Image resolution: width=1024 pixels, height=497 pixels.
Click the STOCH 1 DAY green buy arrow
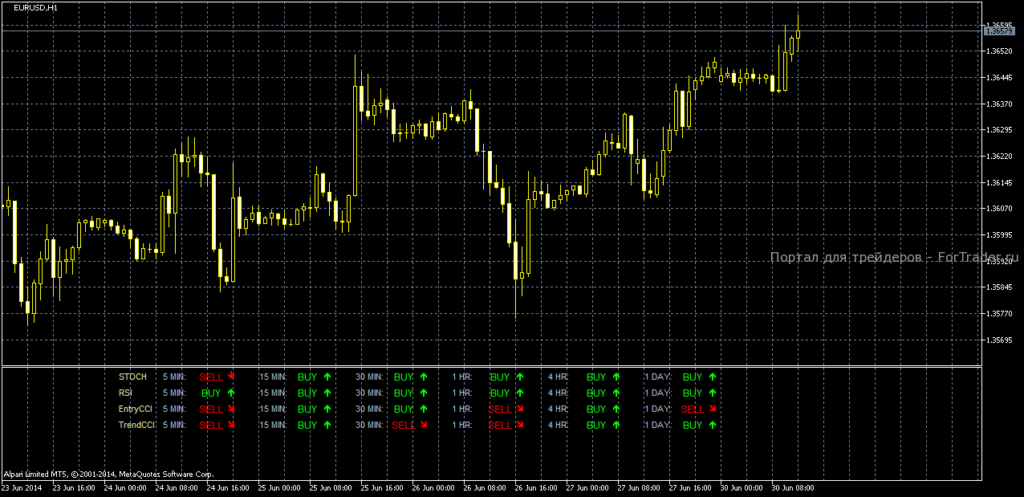coord(712,377)
